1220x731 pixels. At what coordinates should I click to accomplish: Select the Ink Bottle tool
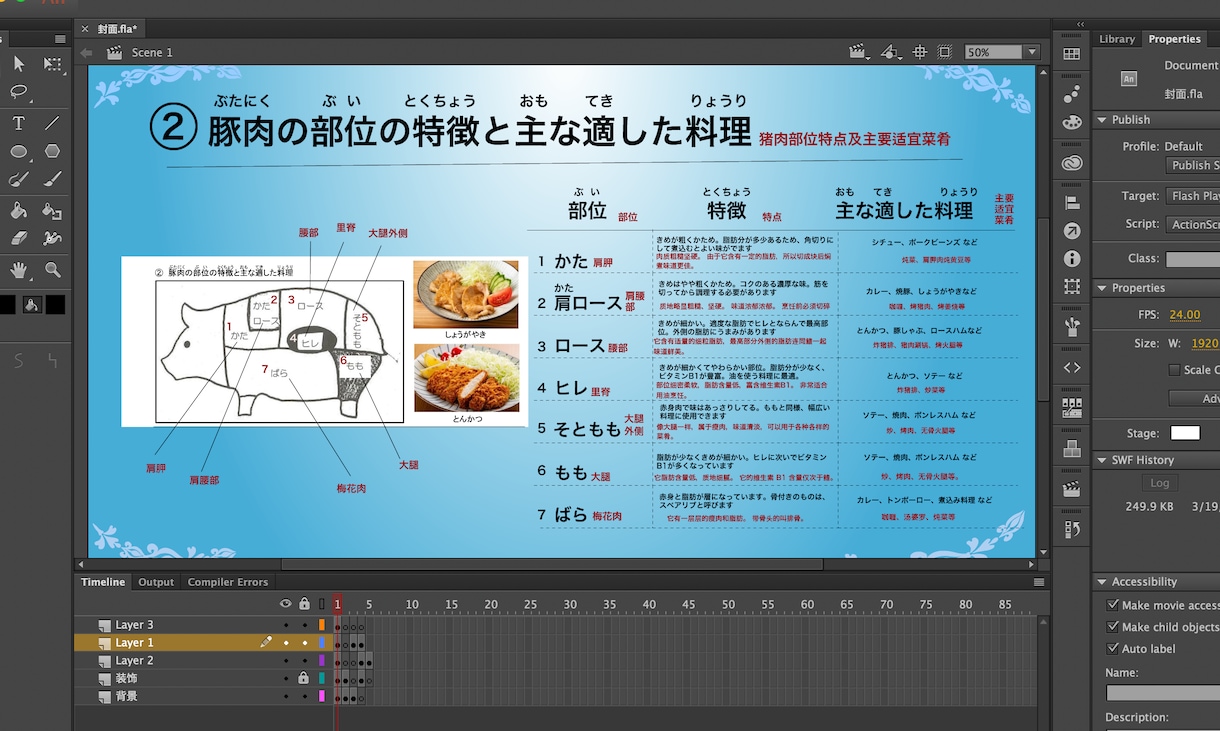(x=53, y=211)
